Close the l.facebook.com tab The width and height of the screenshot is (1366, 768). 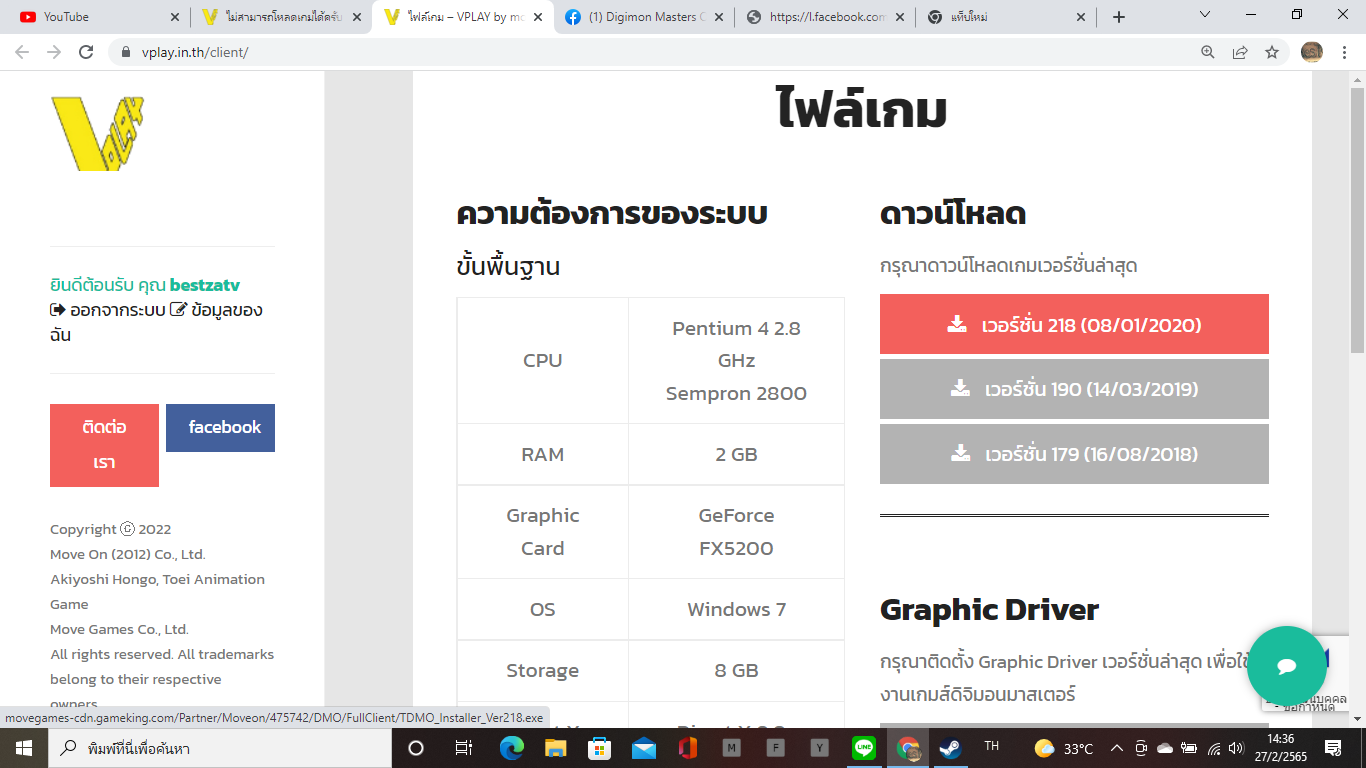[899, 17]
